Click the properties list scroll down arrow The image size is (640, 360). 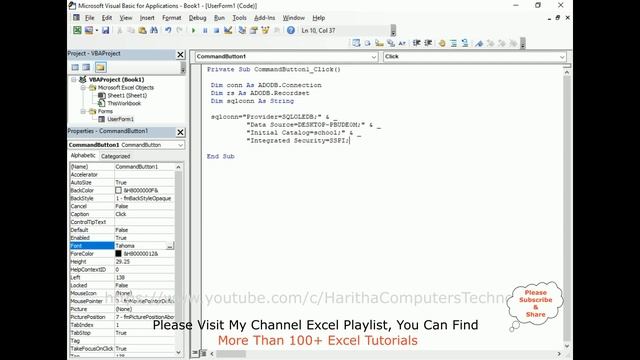178,352
